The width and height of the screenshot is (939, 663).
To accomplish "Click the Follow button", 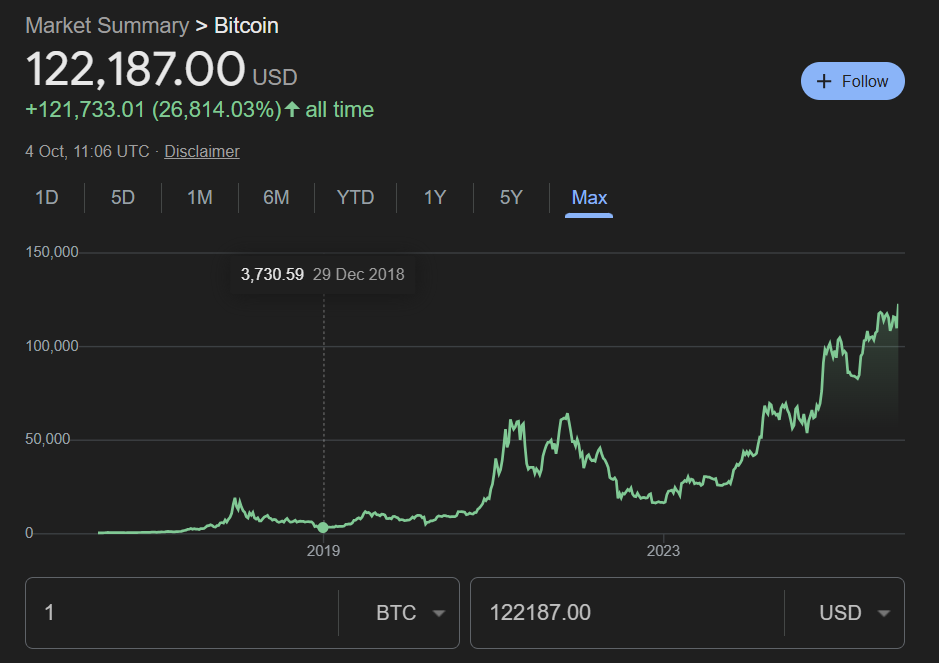I will (852, 81).
